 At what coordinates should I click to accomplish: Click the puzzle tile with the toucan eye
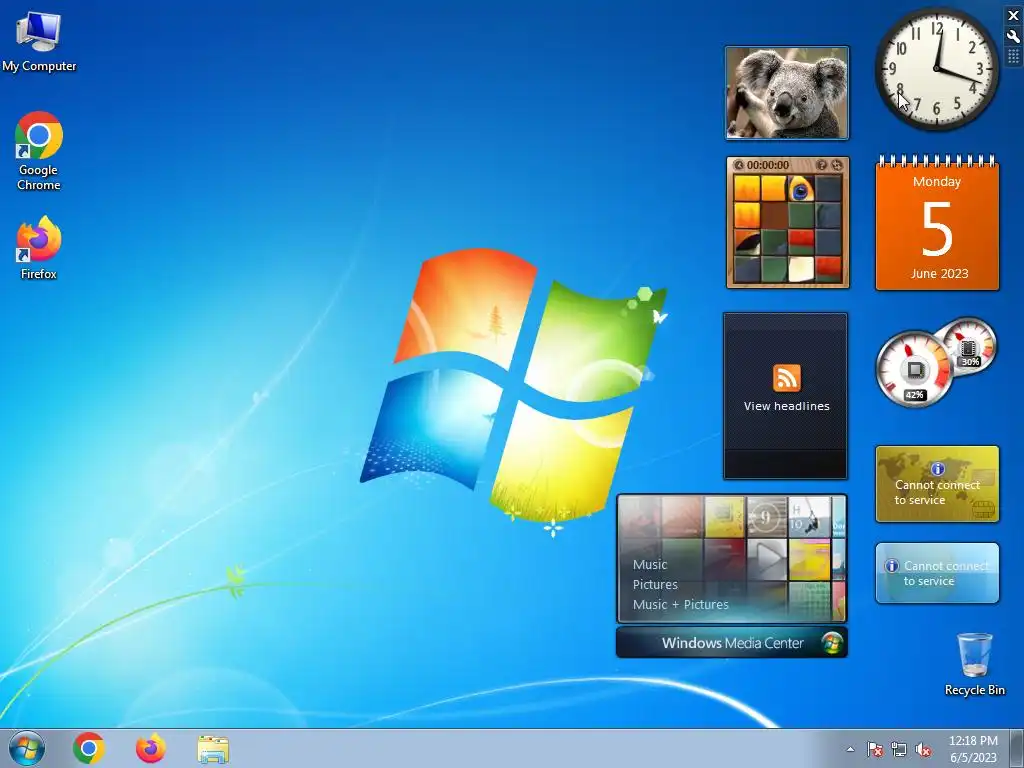[801, 189]
